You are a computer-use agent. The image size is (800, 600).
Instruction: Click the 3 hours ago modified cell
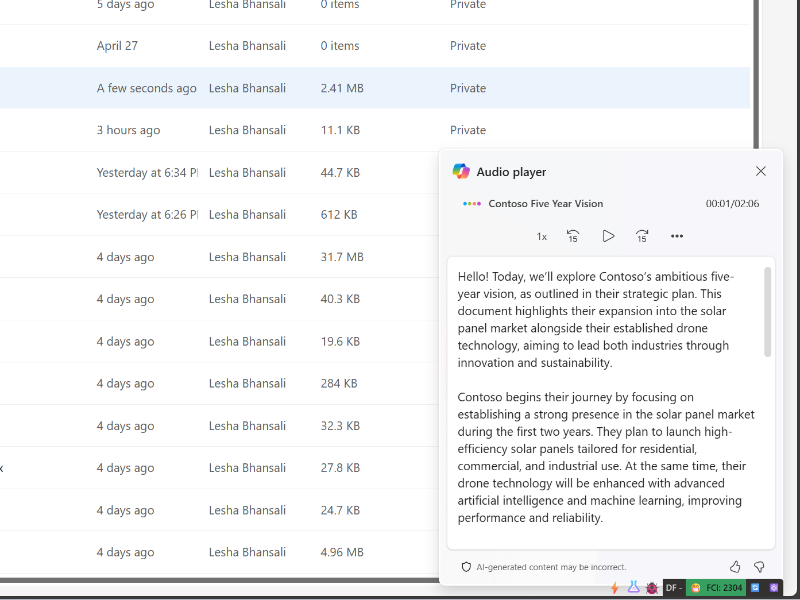pyautogui.click(x=128, y=130)
